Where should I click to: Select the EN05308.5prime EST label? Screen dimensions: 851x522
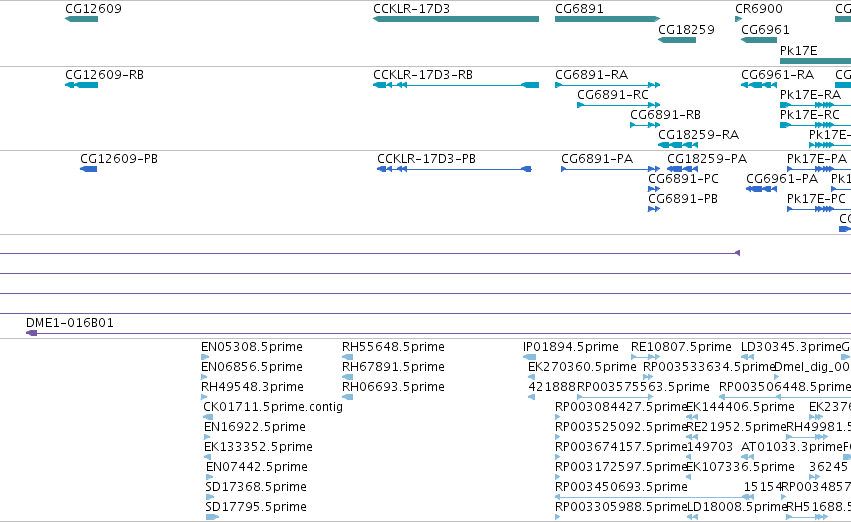click(x=252, y=347)
